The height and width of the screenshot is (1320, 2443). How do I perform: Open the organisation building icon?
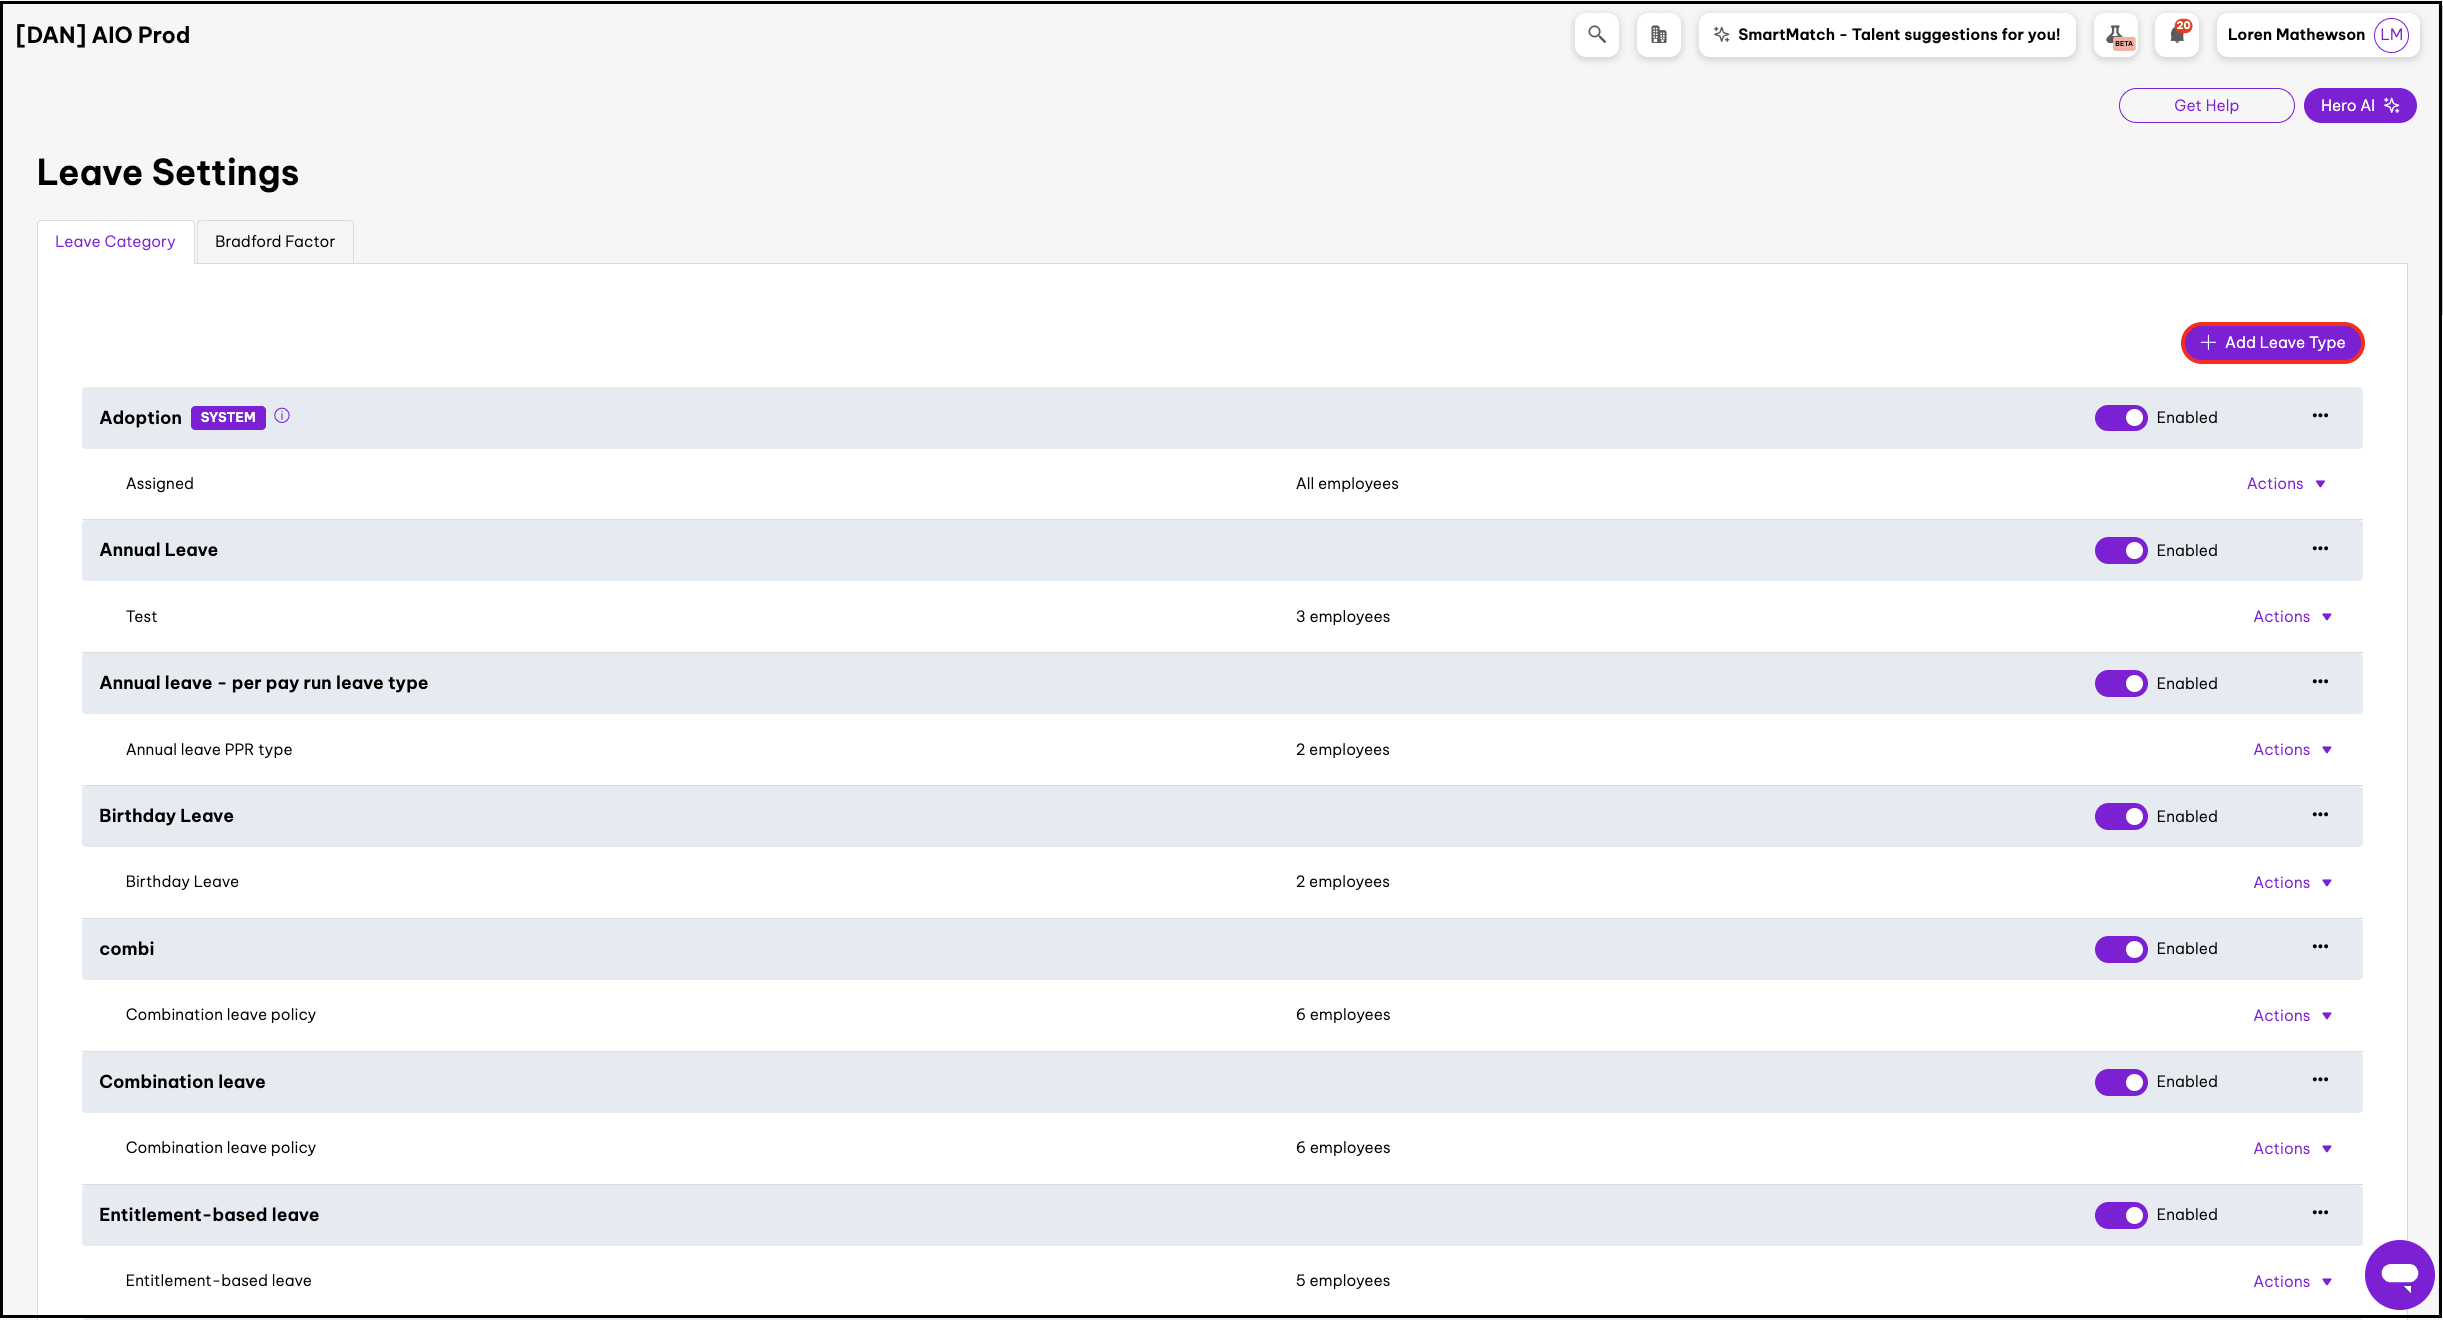click(1658, 35)
